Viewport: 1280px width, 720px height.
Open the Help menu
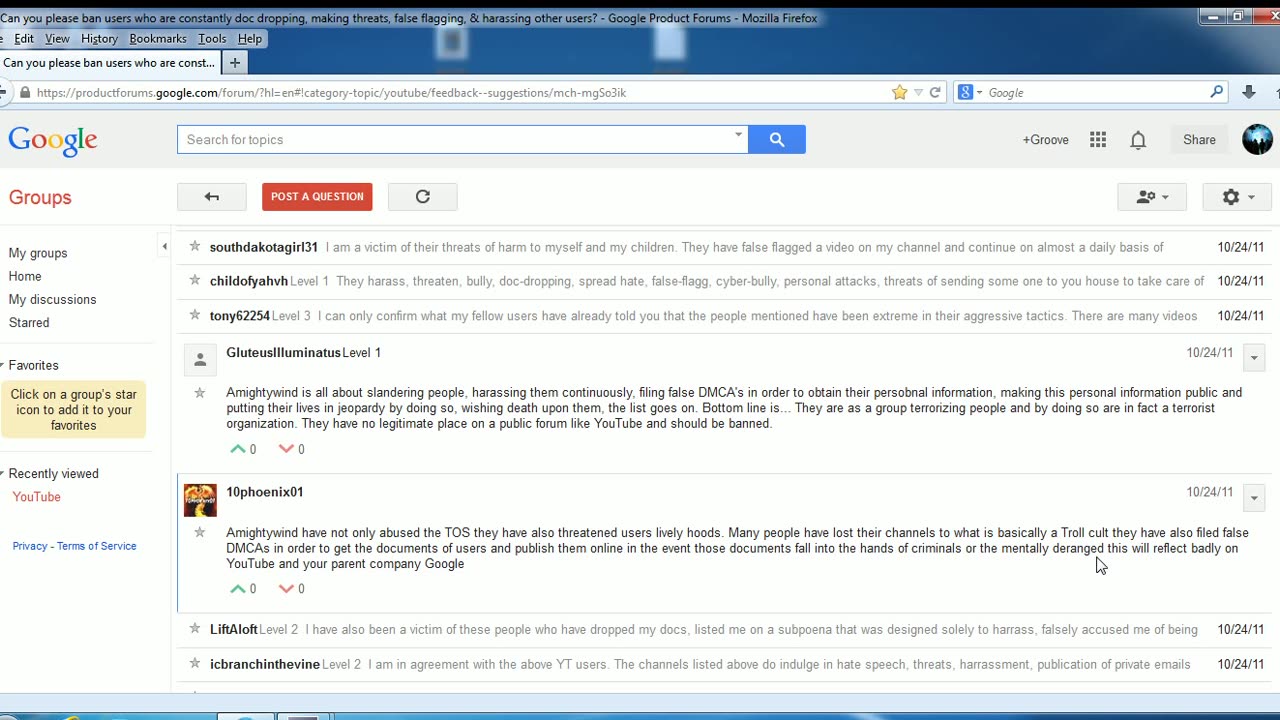click(250, 38)
